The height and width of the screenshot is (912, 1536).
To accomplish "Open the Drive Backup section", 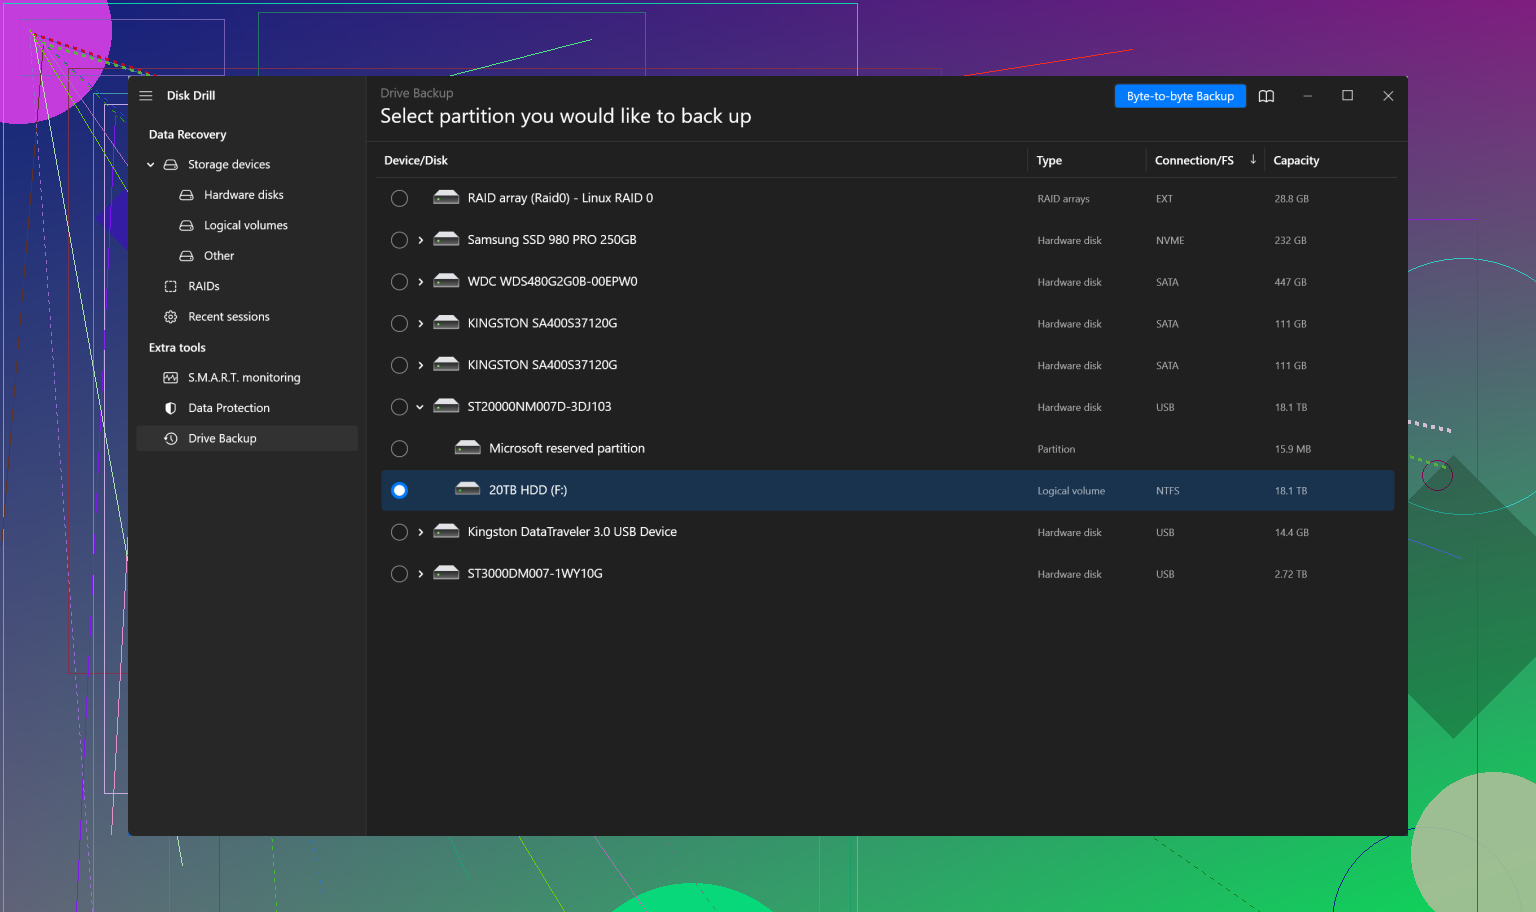I will click(247, 439).
